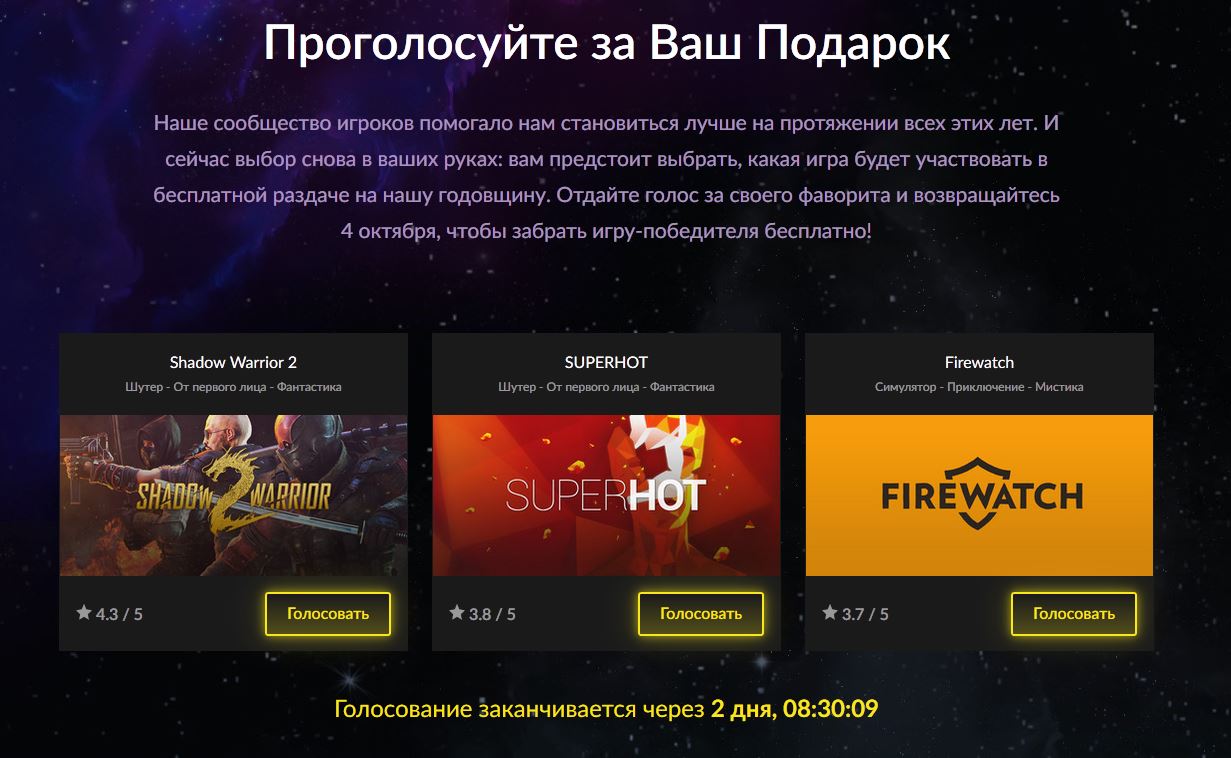Viewport: 1231px width, 758px height.
Task: Vote for SUPERHOT
Action: pos(701,613)
